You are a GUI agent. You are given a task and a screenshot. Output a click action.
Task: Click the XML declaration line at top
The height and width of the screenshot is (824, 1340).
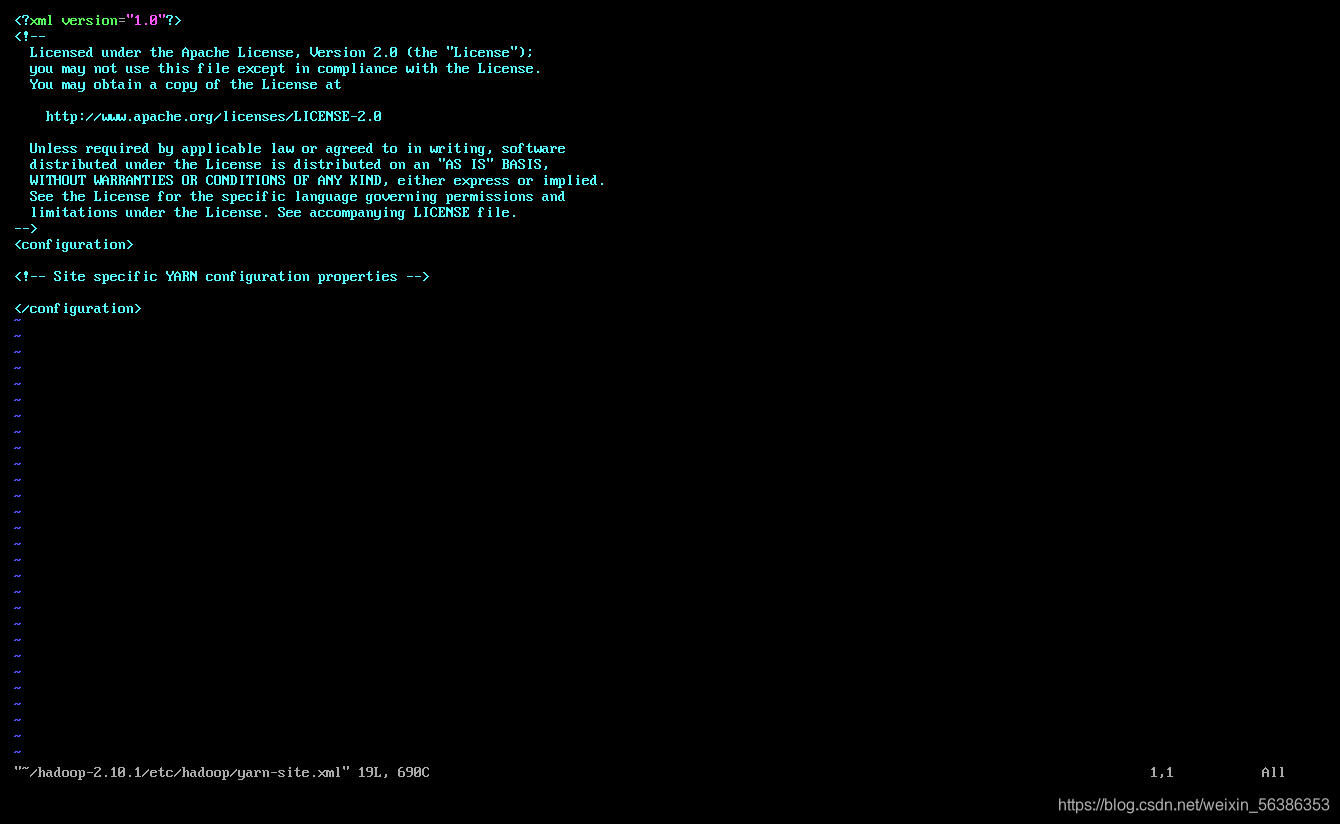click(98, 20)
